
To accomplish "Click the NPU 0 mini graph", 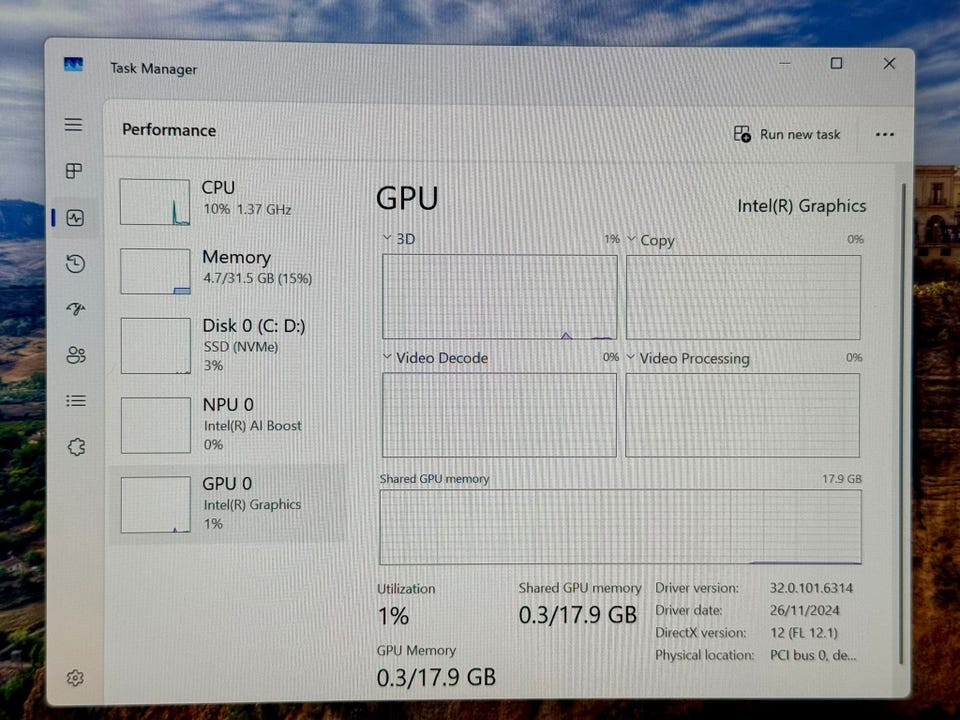I will pos(156,425).
